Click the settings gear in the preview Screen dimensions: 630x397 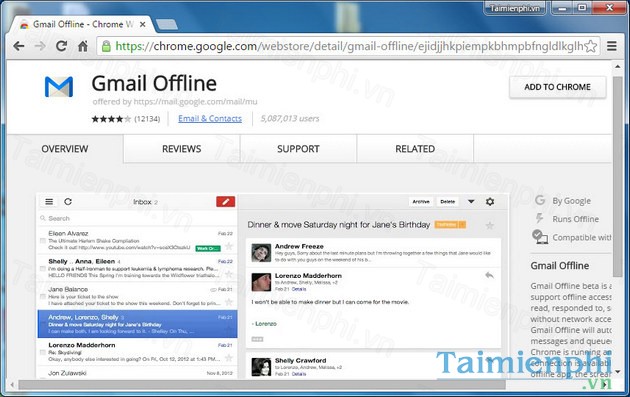(490, 202)
